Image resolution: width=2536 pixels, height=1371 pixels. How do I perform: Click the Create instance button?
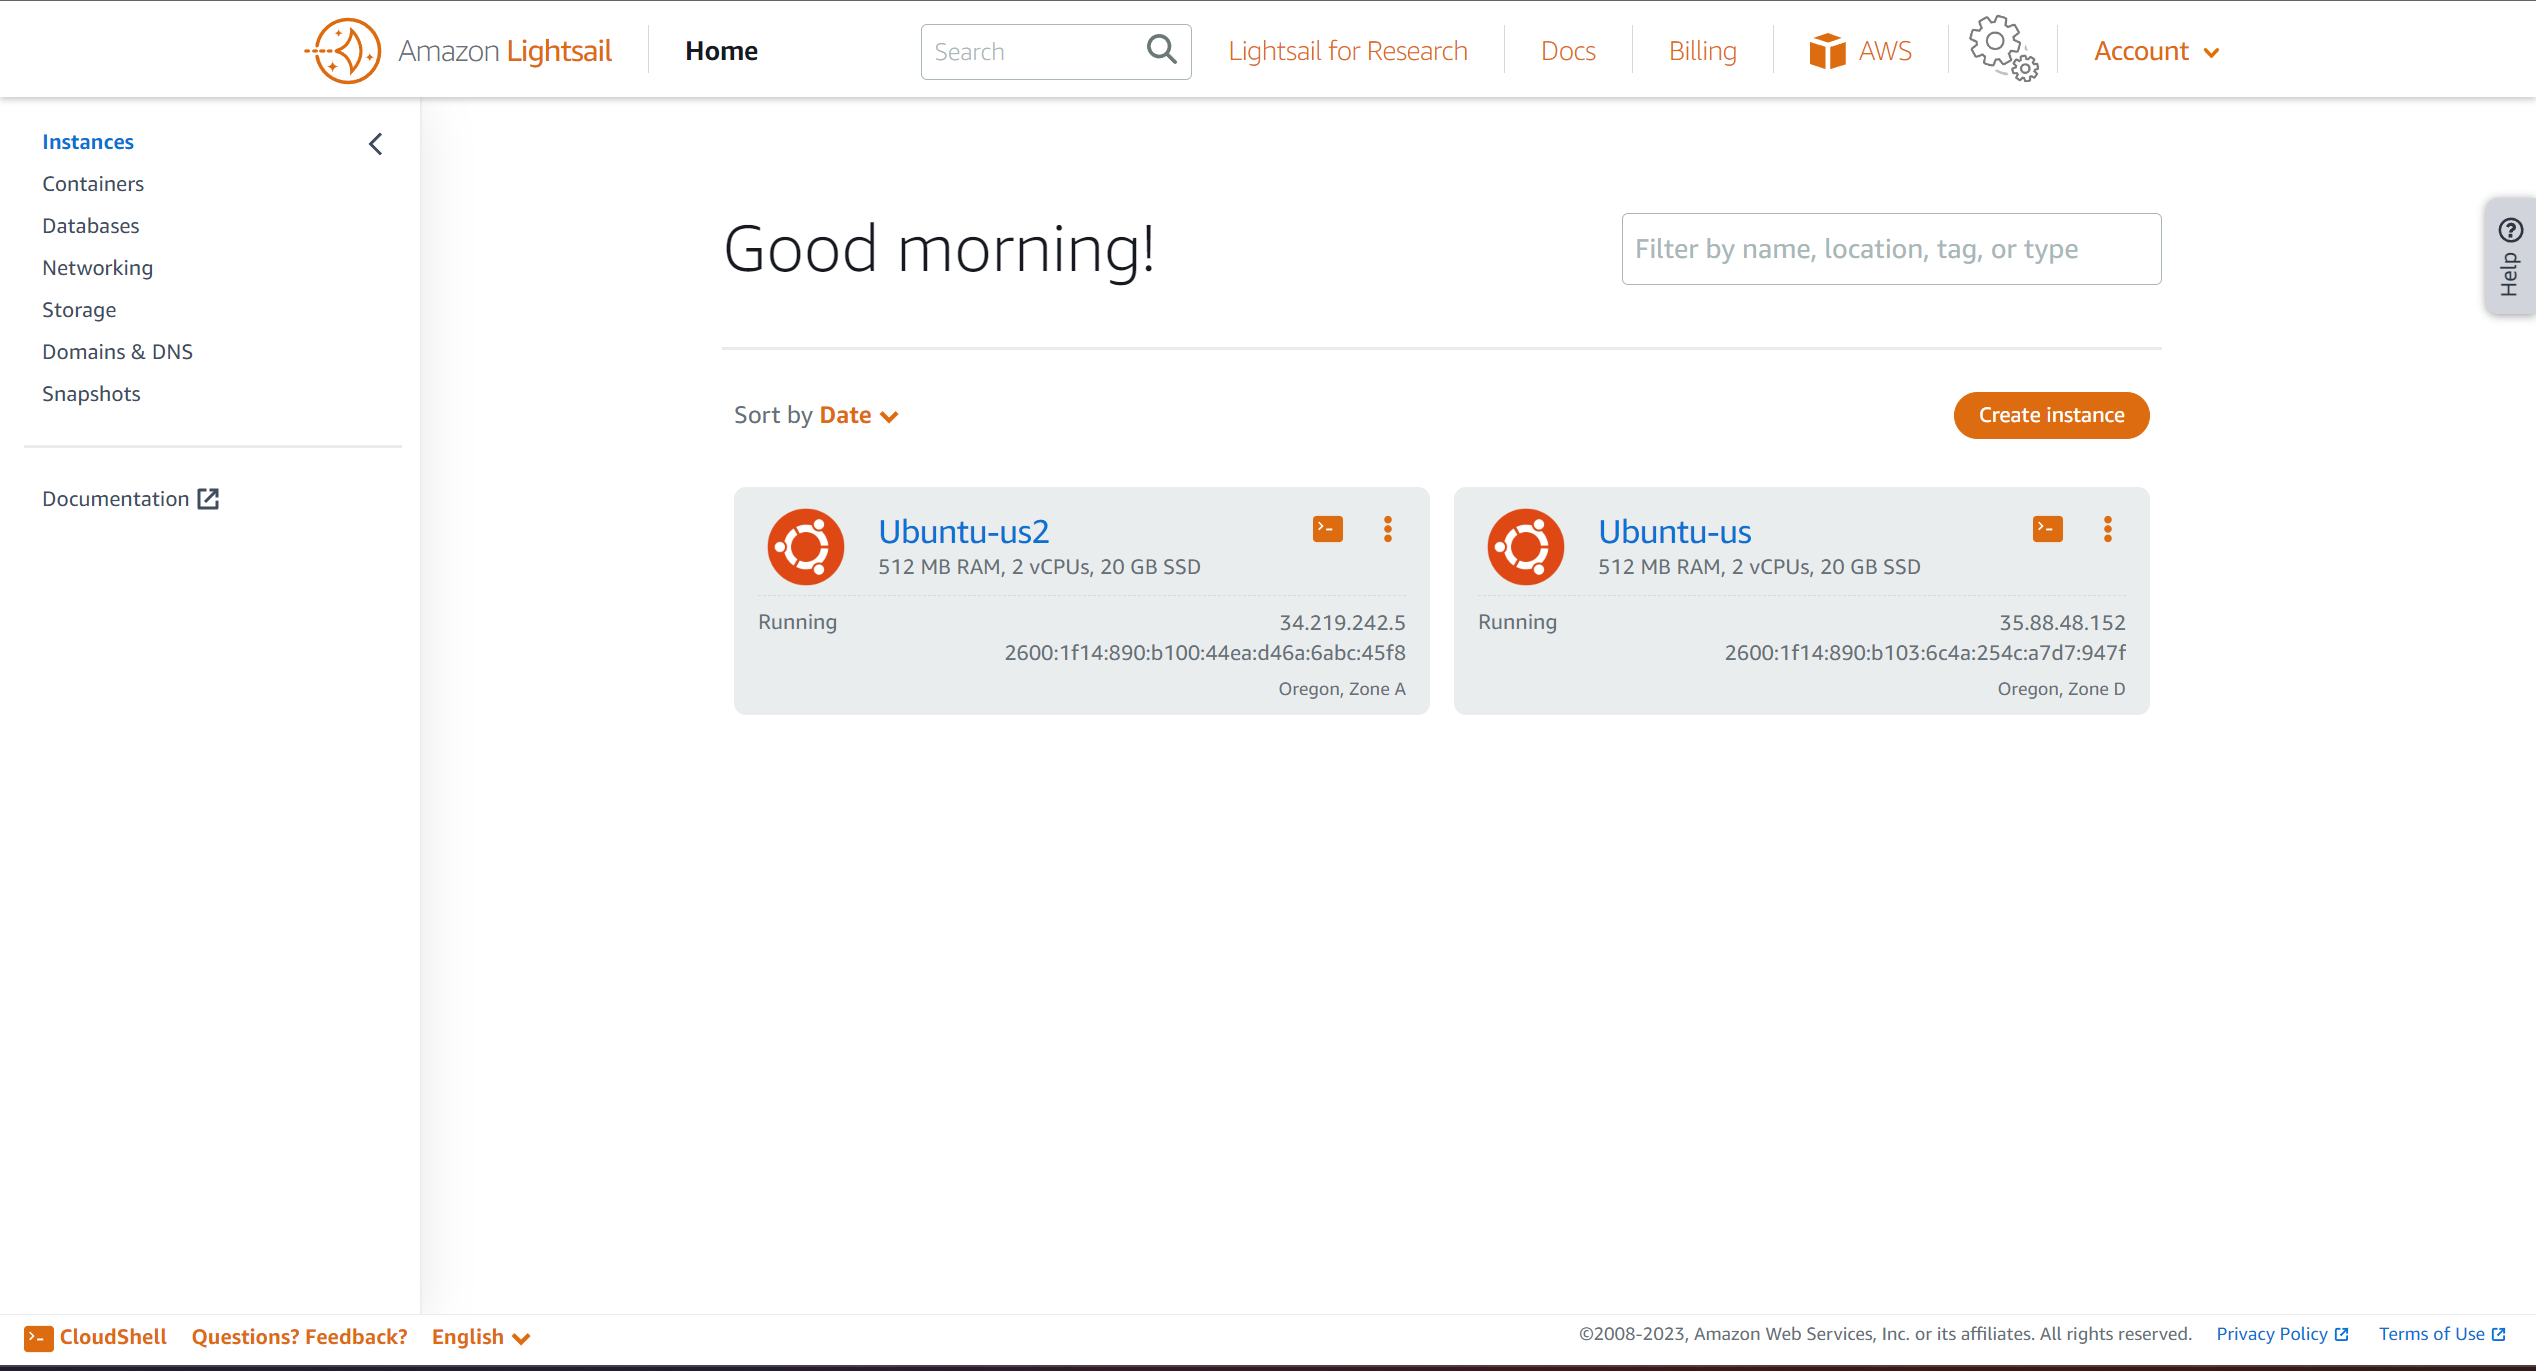pyautogui.click(x=2050, y=415)
